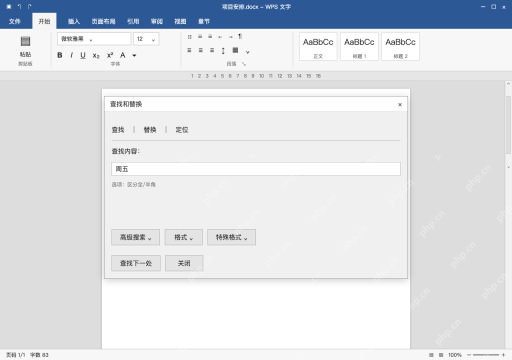Screen dimensions: 512x360
Task: Click the shading/border icon
Action: [235, 50]
